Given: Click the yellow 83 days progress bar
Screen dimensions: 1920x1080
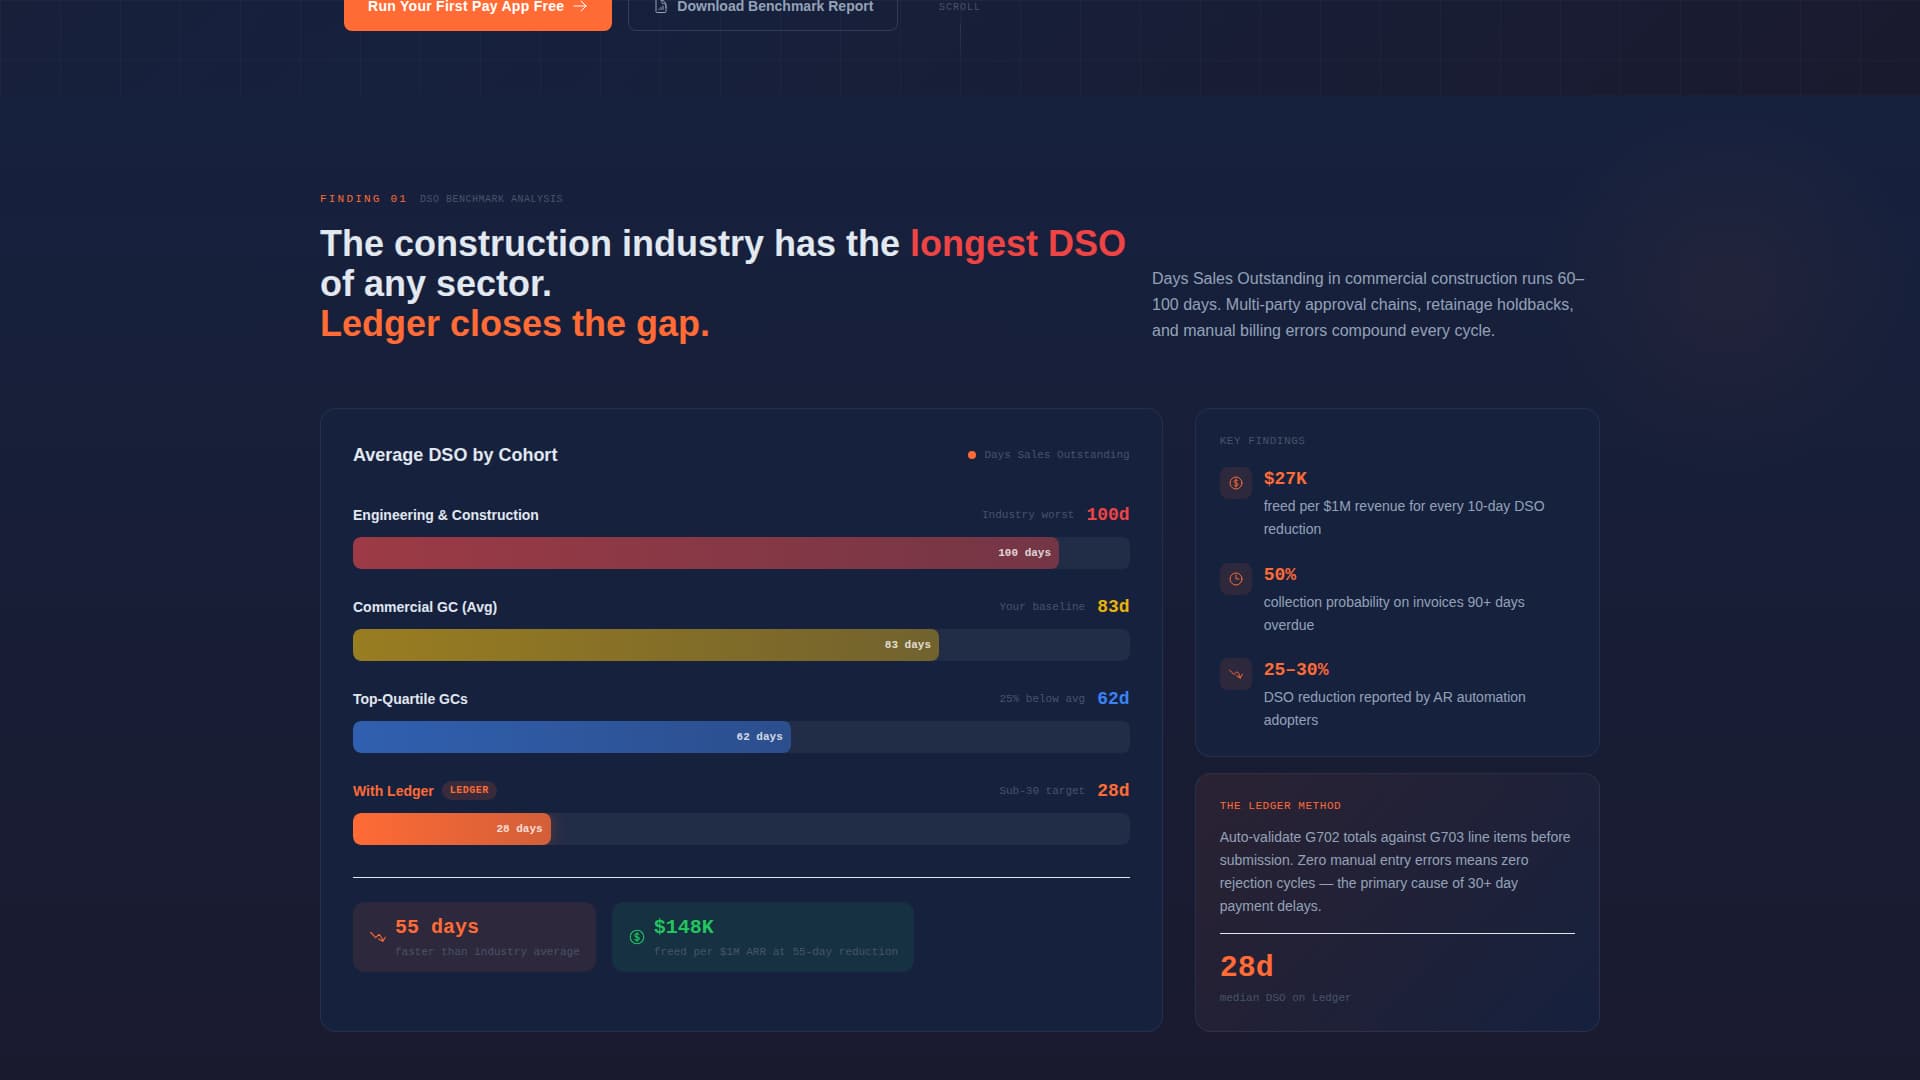Looking at the screenshot, I should click(646, 645).
